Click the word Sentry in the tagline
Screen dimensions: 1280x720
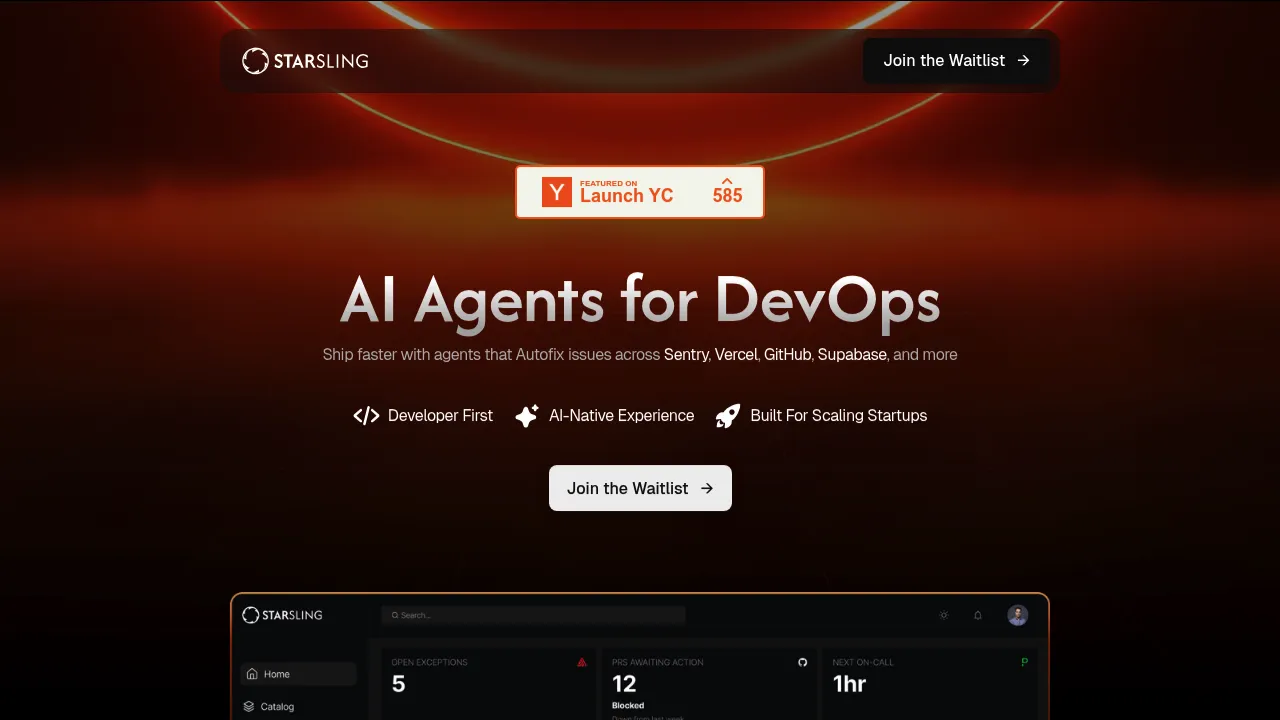coord(686,355)
